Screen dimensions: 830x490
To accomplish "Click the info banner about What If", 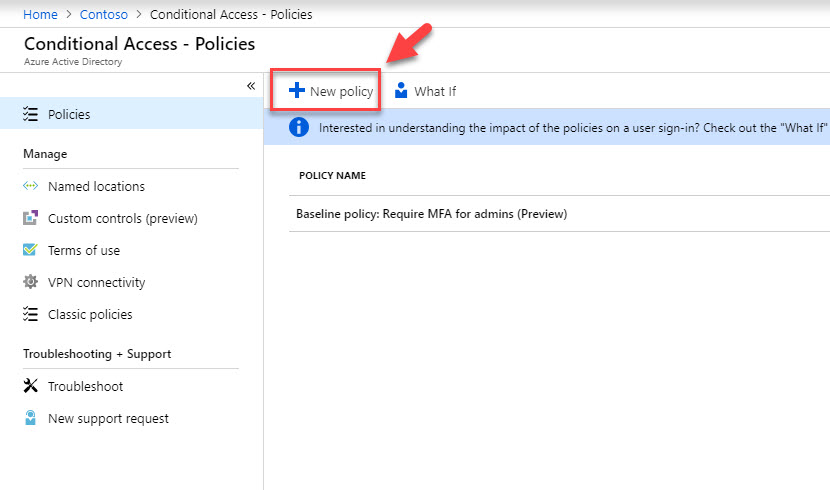I will point(547,127).
